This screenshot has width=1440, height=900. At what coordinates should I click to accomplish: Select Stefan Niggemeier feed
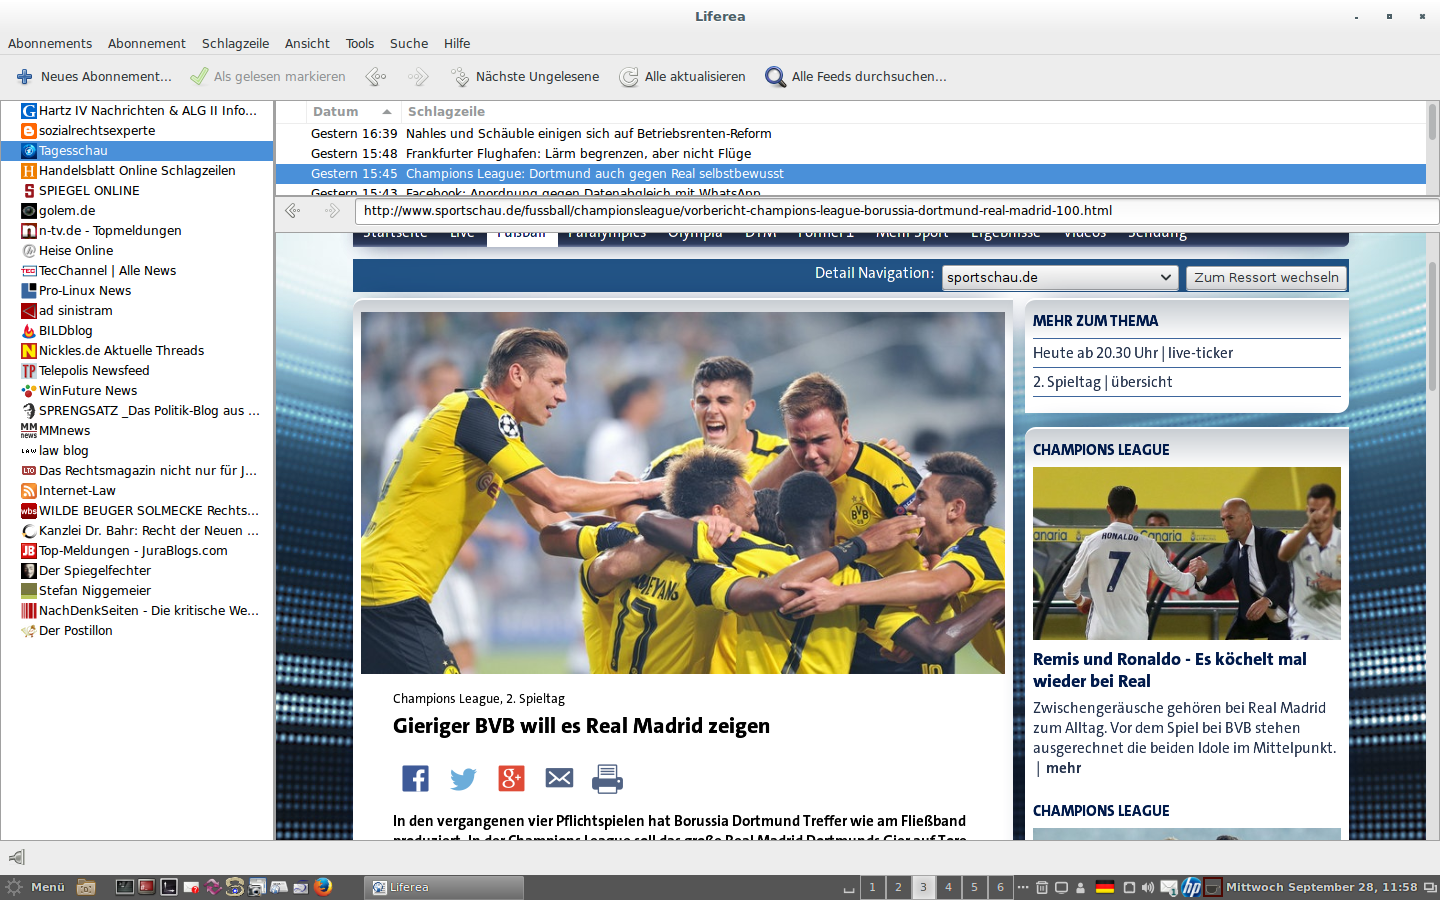pyautogui.click(x=137, y=590)
